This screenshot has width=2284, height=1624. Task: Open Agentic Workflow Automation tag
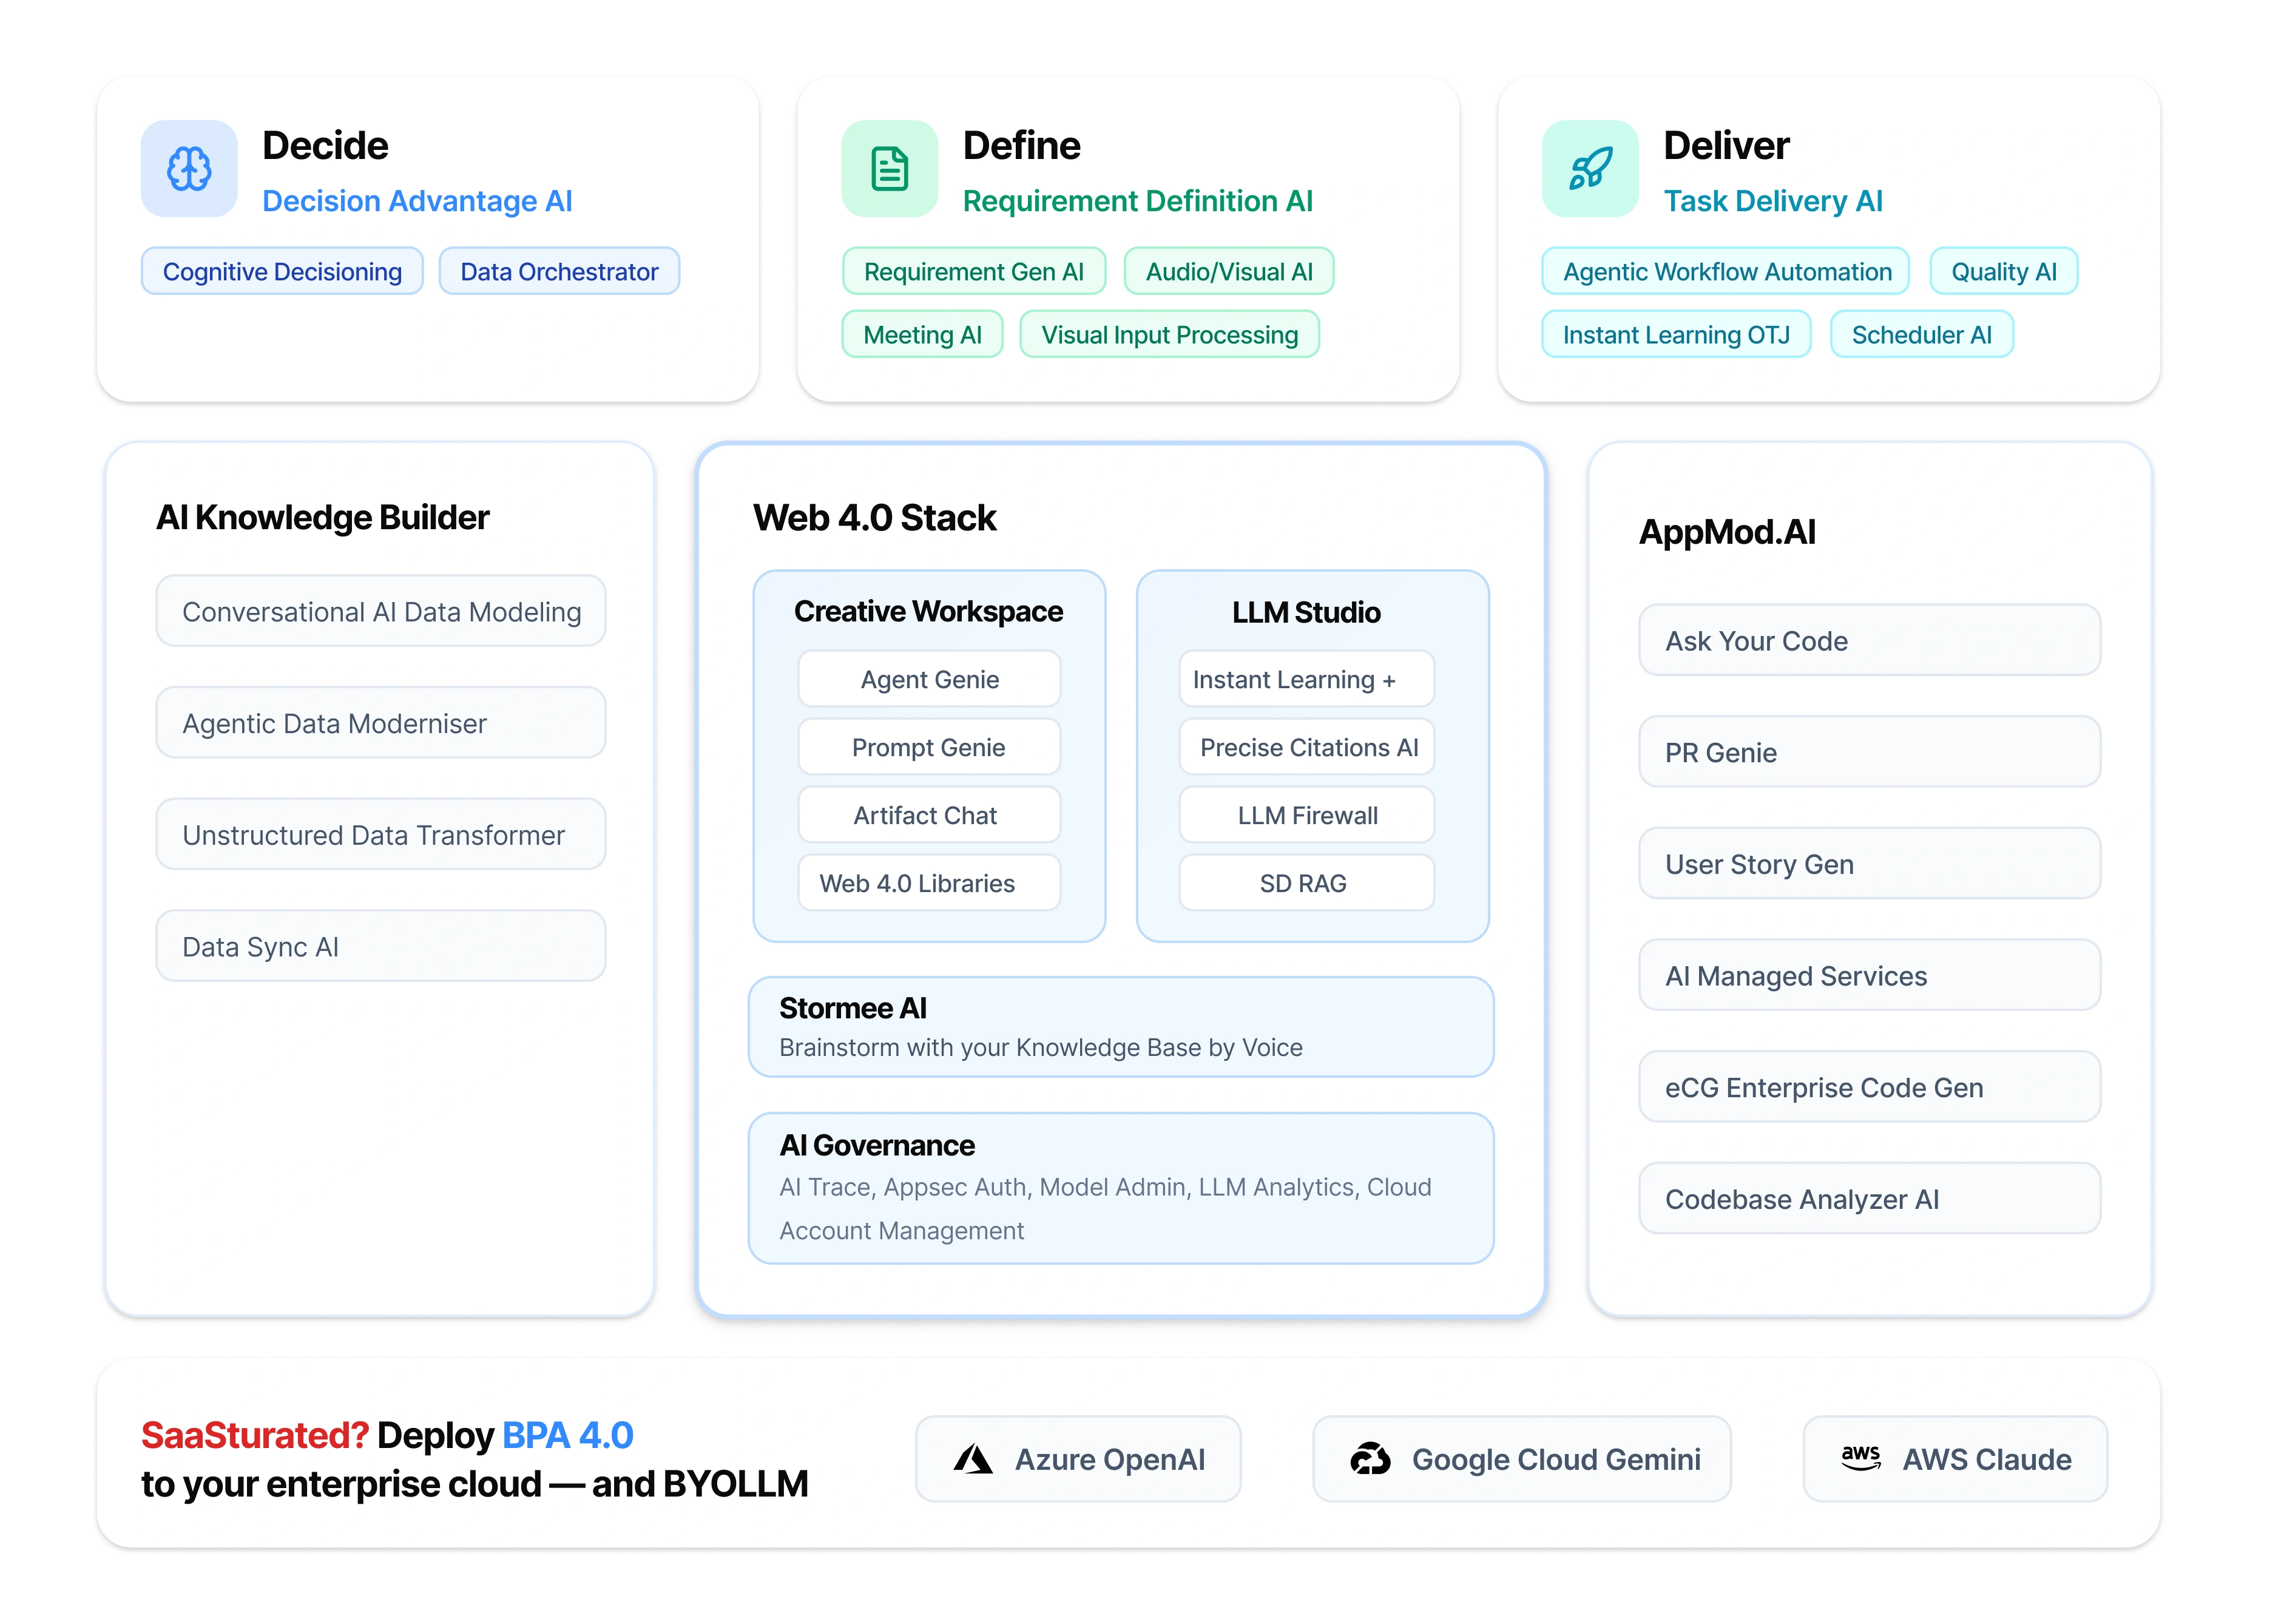tap(1726, 271)
